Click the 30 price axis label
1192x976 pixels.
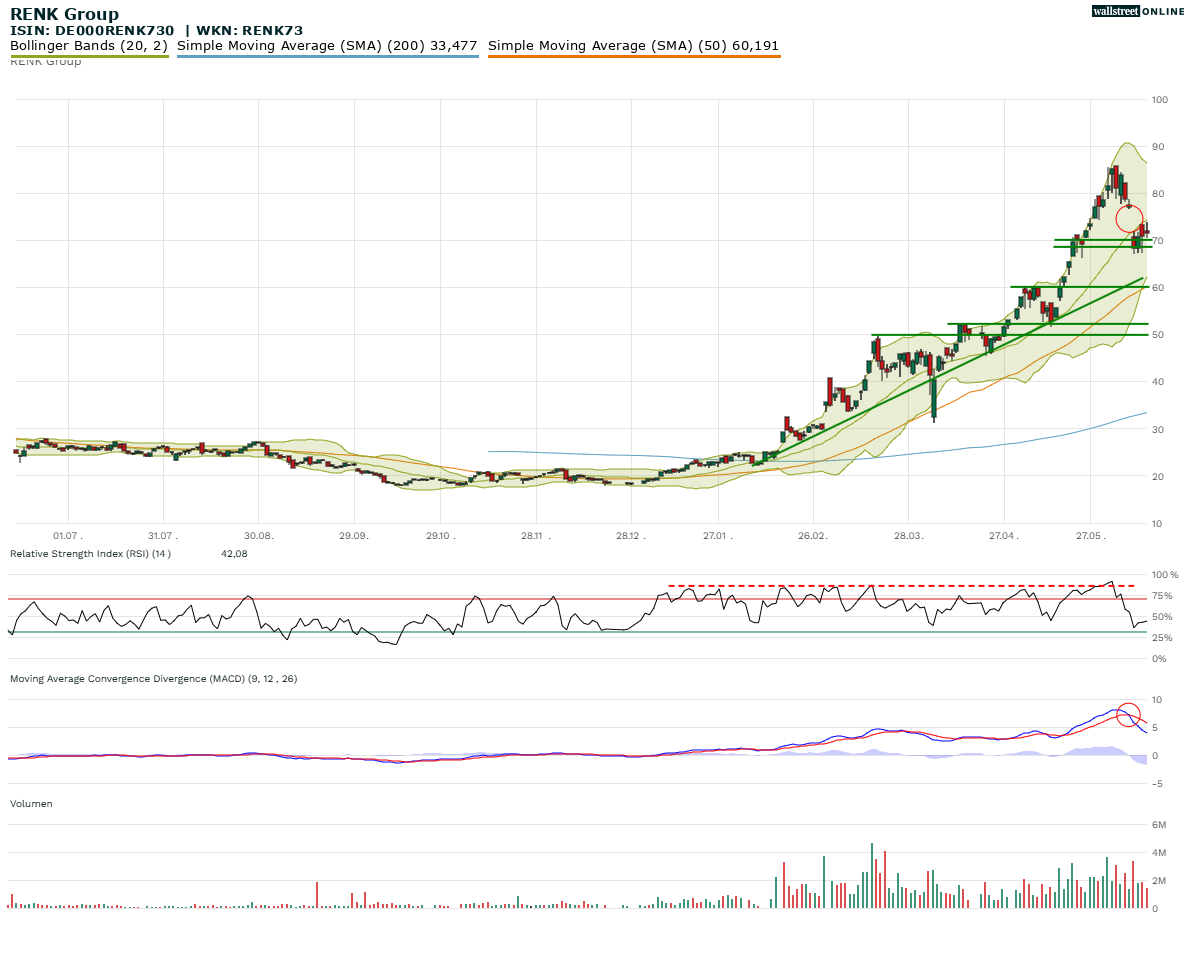1158,429
